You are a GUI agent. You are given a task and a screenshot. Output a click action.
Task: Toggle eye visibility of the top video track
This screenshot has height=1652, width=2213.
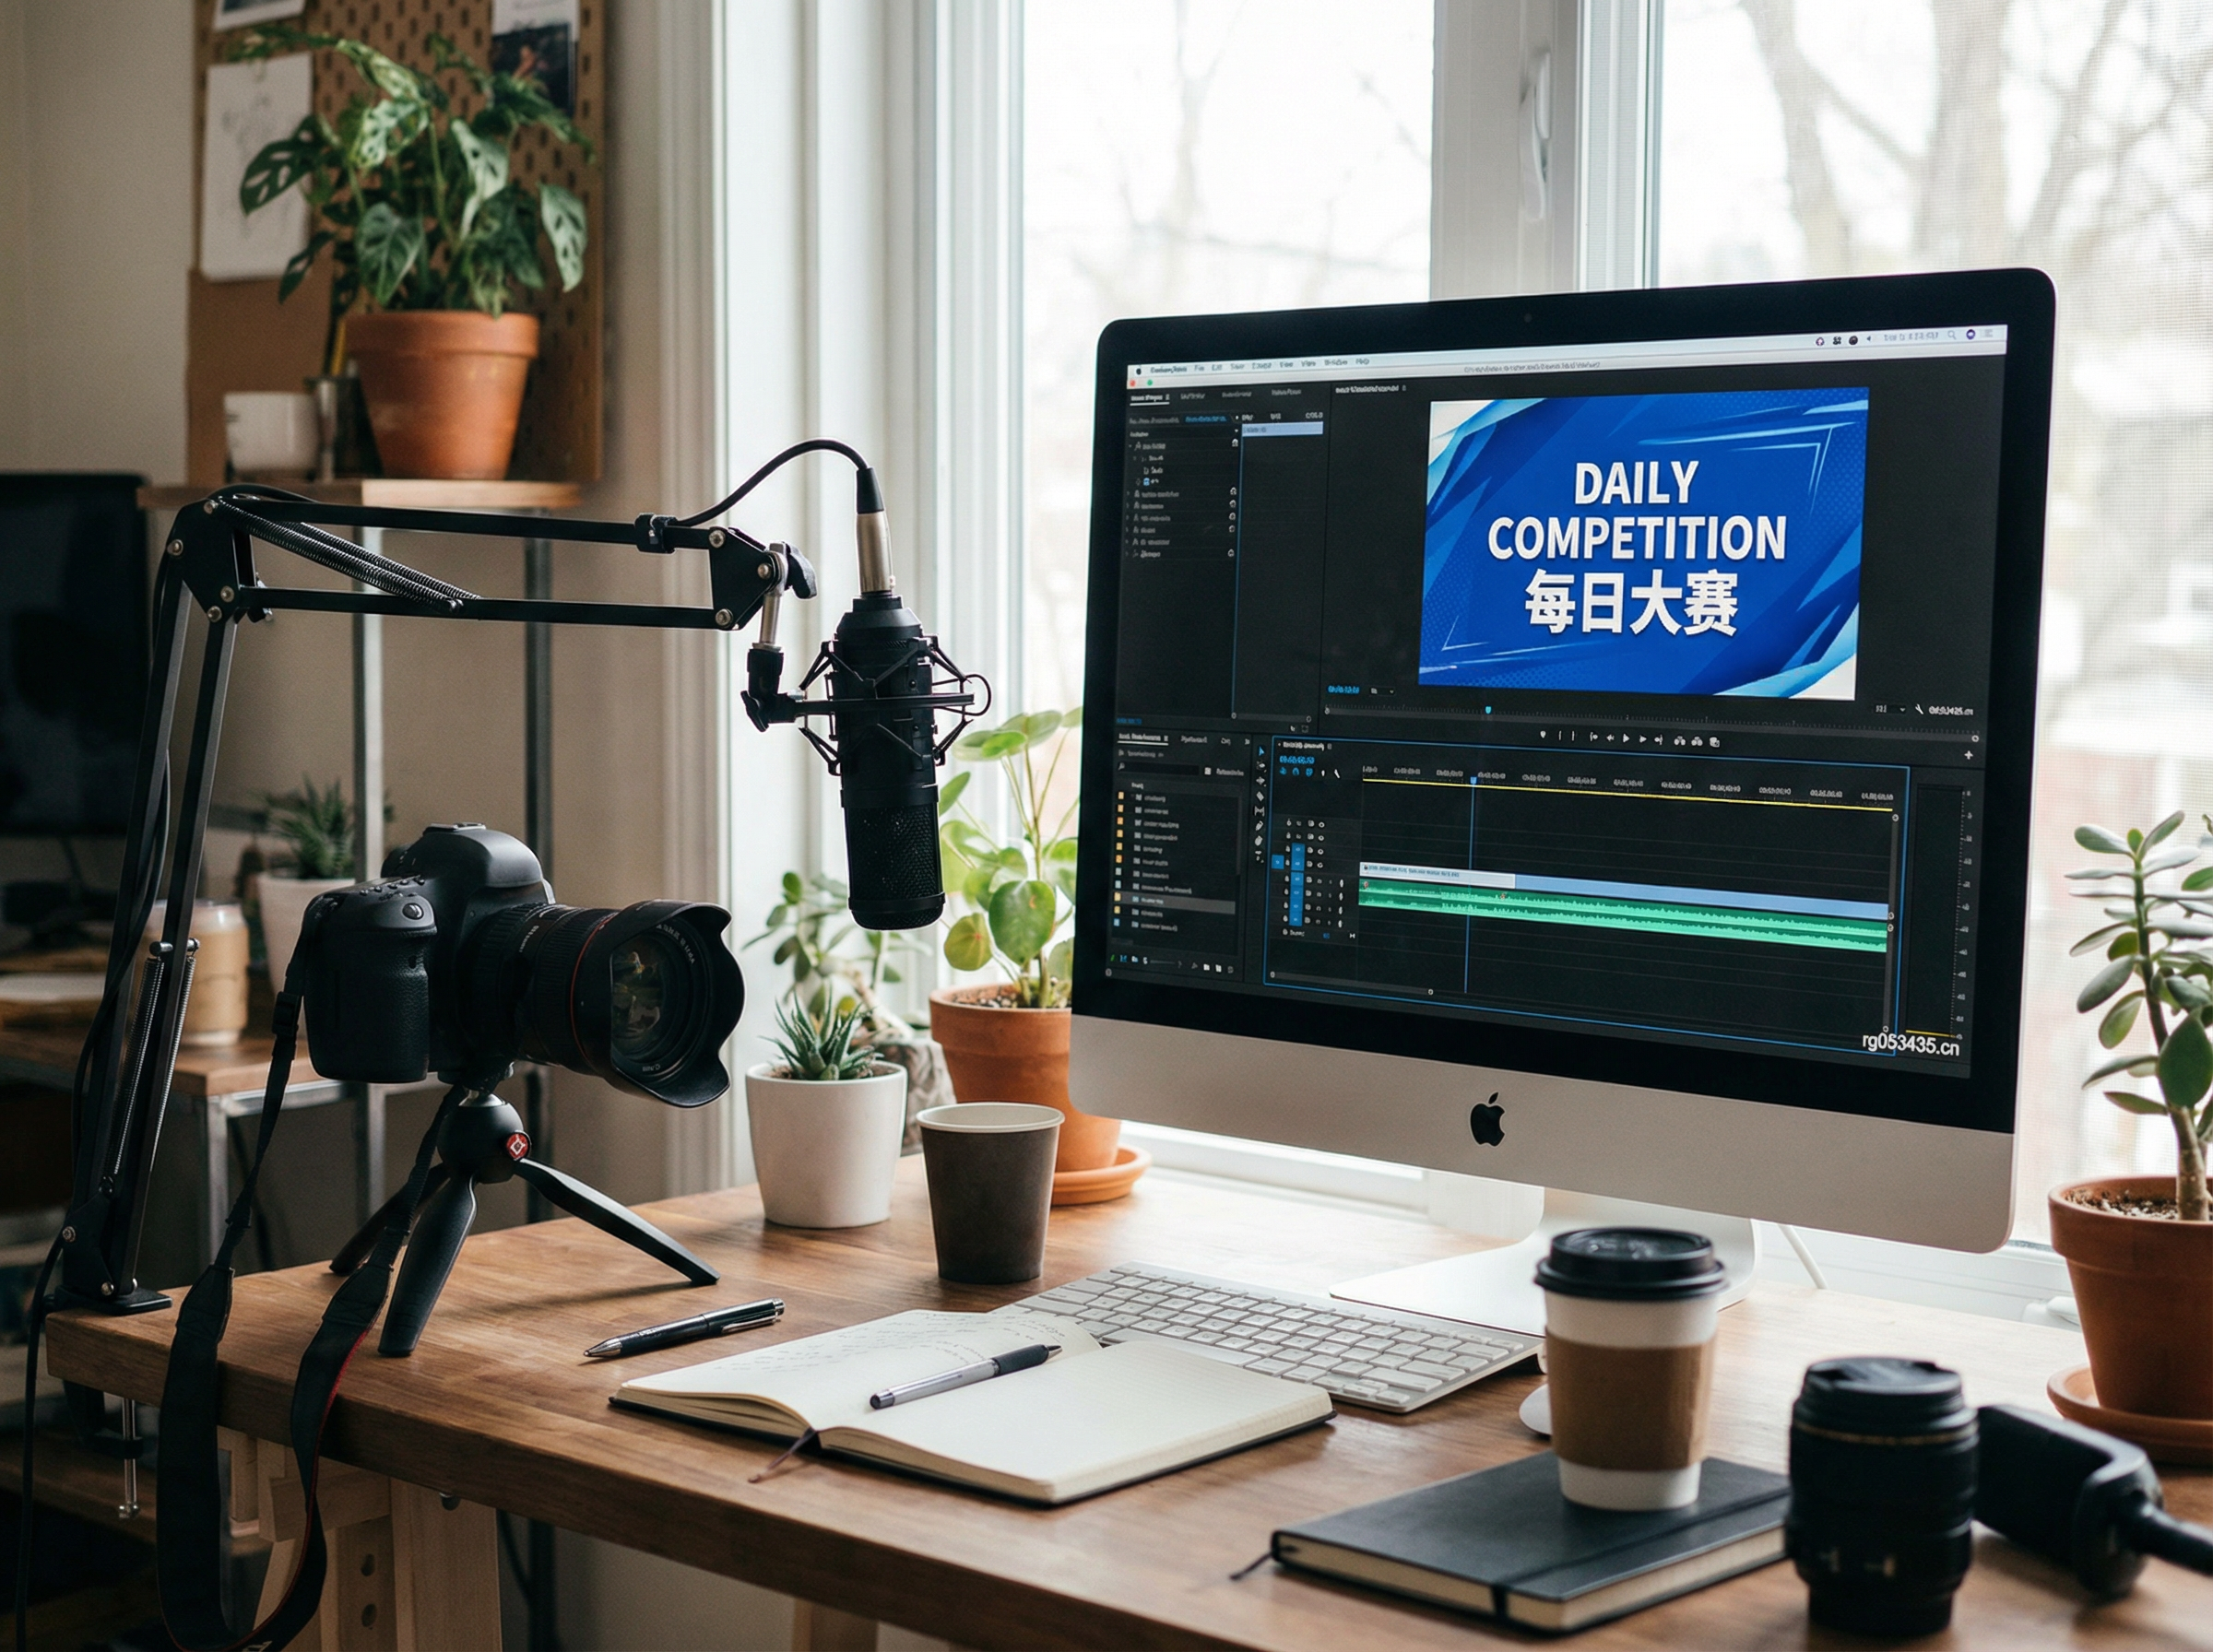coord(1322,825)
